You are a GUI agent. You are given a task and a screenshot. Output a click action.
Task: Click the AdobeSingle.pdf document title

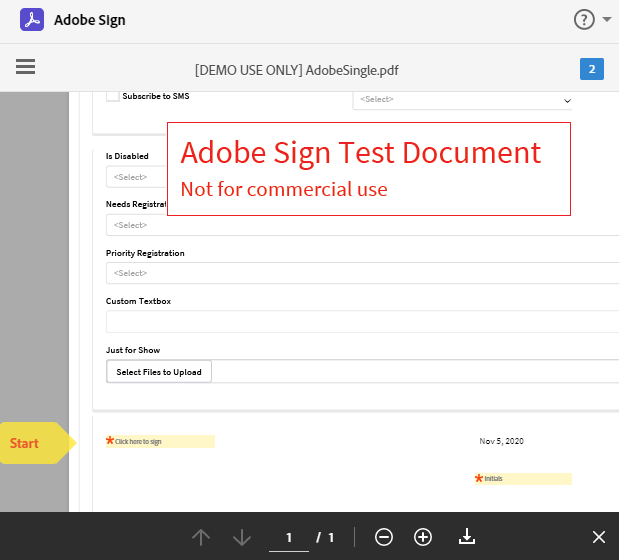tap(297, 70)
